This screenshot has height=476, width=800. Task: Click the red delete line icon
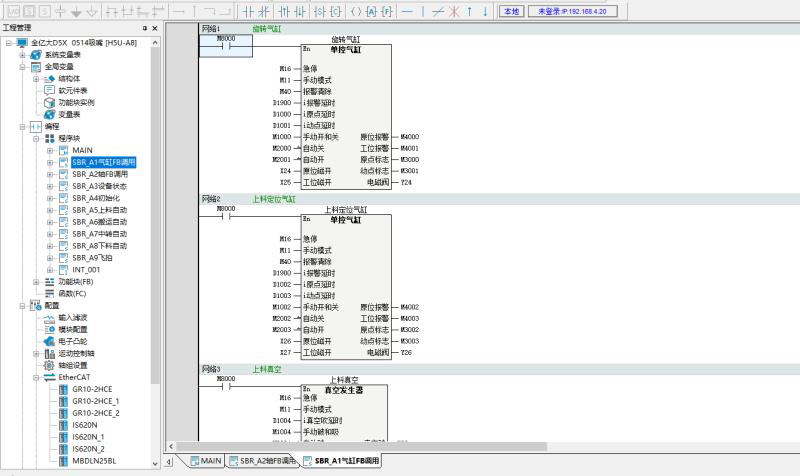click(453, 11)
